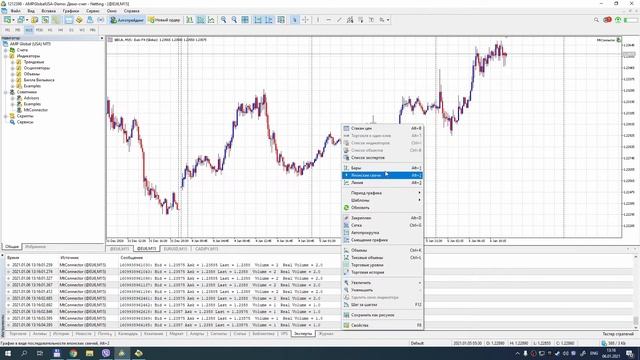Toggle Торговые уровни in context menu
The image size is (640, 360).
382,265
